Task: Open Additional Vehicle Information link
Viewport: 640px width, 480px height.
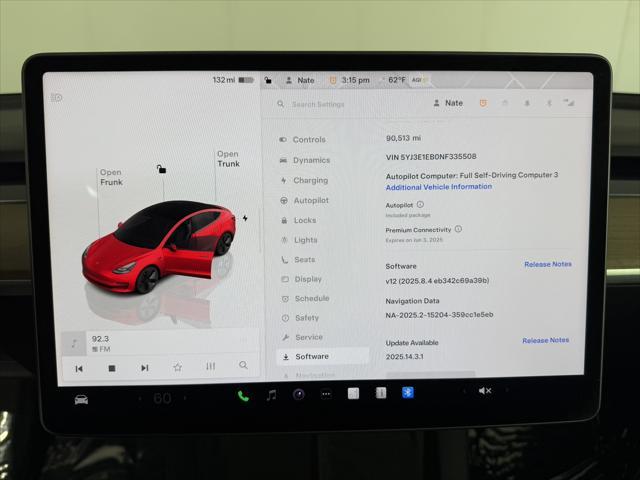Action: click(439, 187)
